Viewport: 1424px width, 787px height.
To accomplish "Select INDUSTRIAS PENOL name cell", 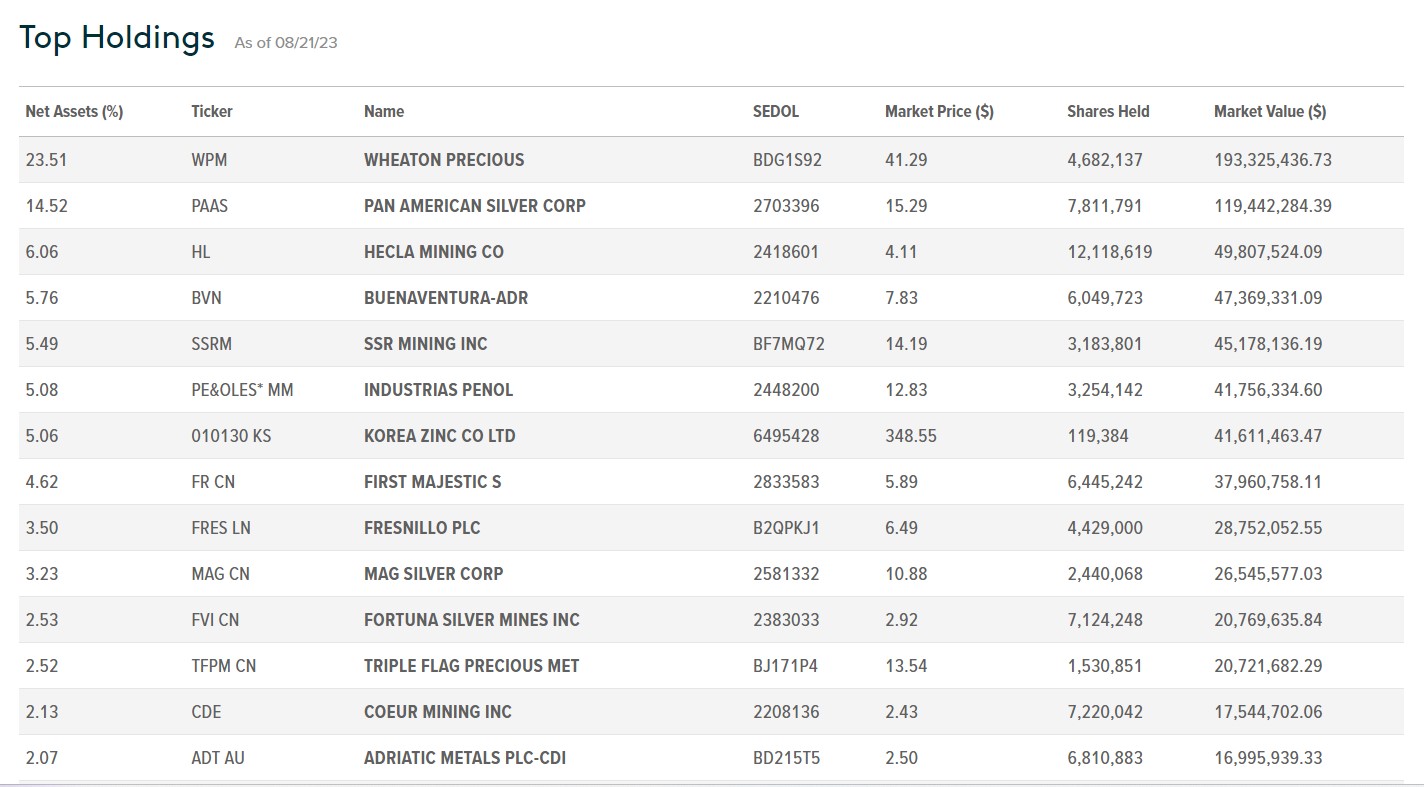I will coord(439,390).
